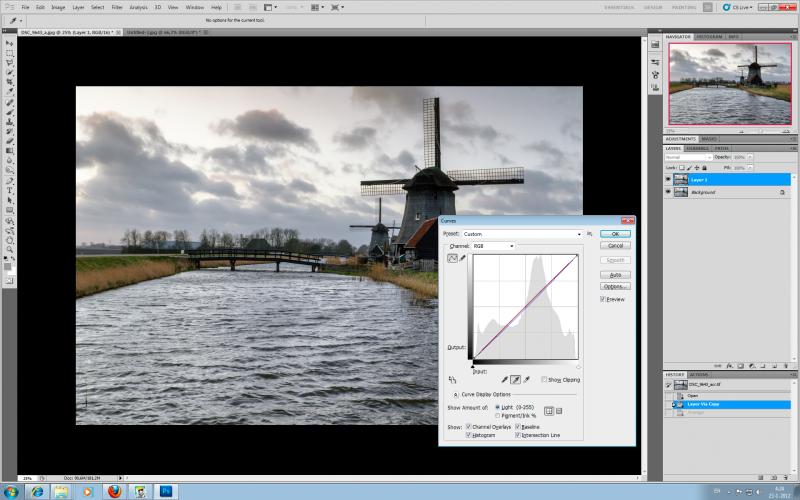Pick the white point eyedropper in Curves

click(527, 380)
